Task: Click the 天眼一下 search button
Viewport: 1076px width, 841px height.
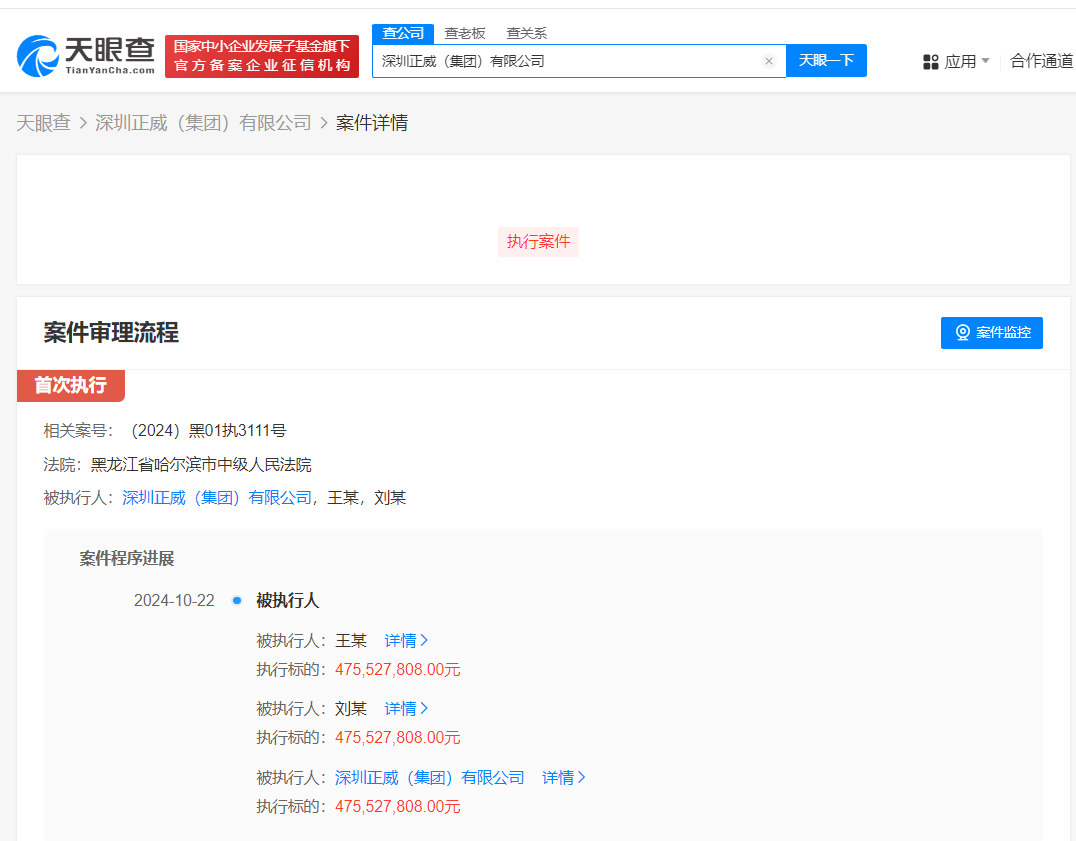Action: [x=826, y=60]
